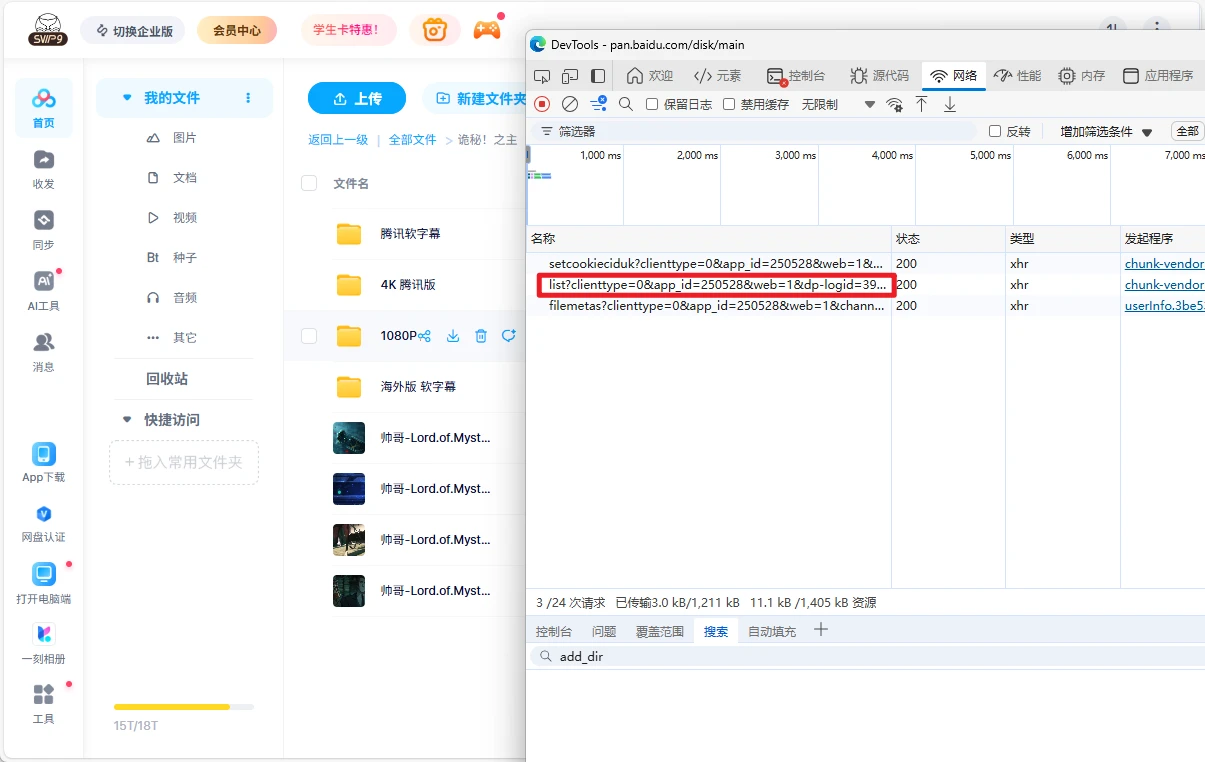Delete the 1080P folder via trash icon

[x=481, y=336]
